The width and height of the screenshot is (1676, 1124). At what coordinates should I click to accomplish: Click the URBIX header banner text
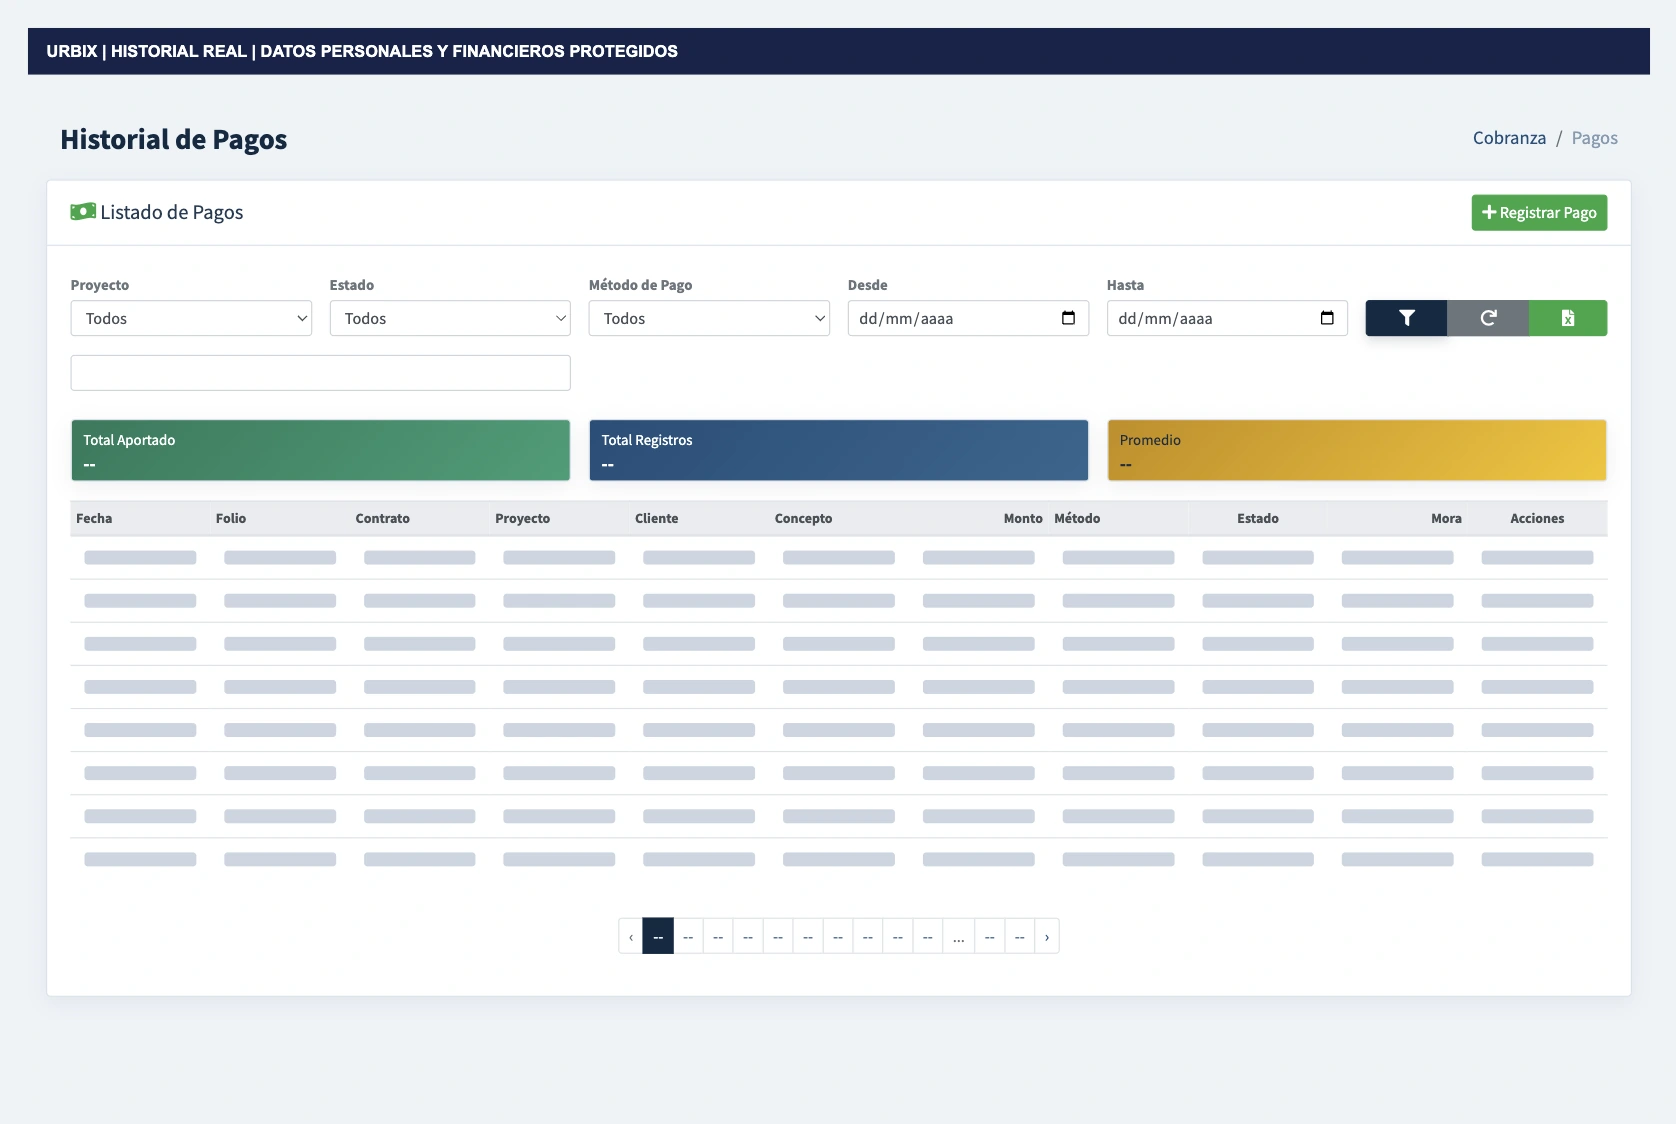[x=362, y=51]
